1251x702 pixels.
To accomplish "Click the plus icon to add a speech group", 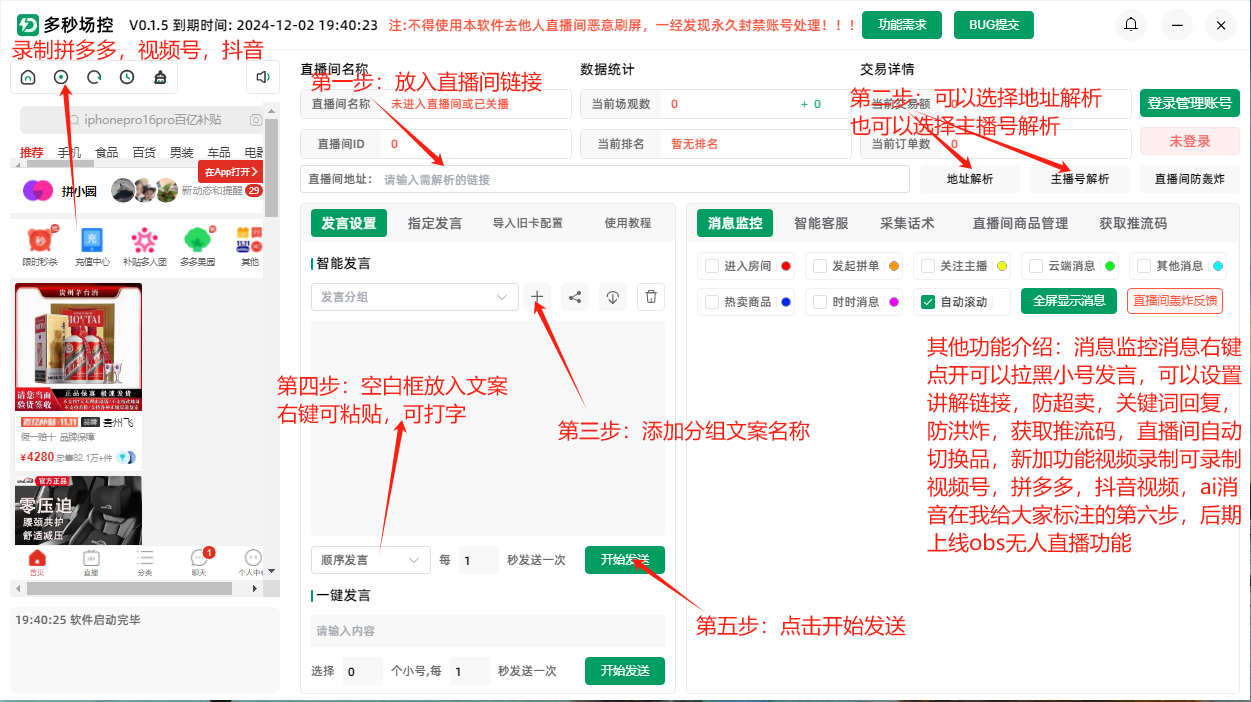I will tap(537, 296).
